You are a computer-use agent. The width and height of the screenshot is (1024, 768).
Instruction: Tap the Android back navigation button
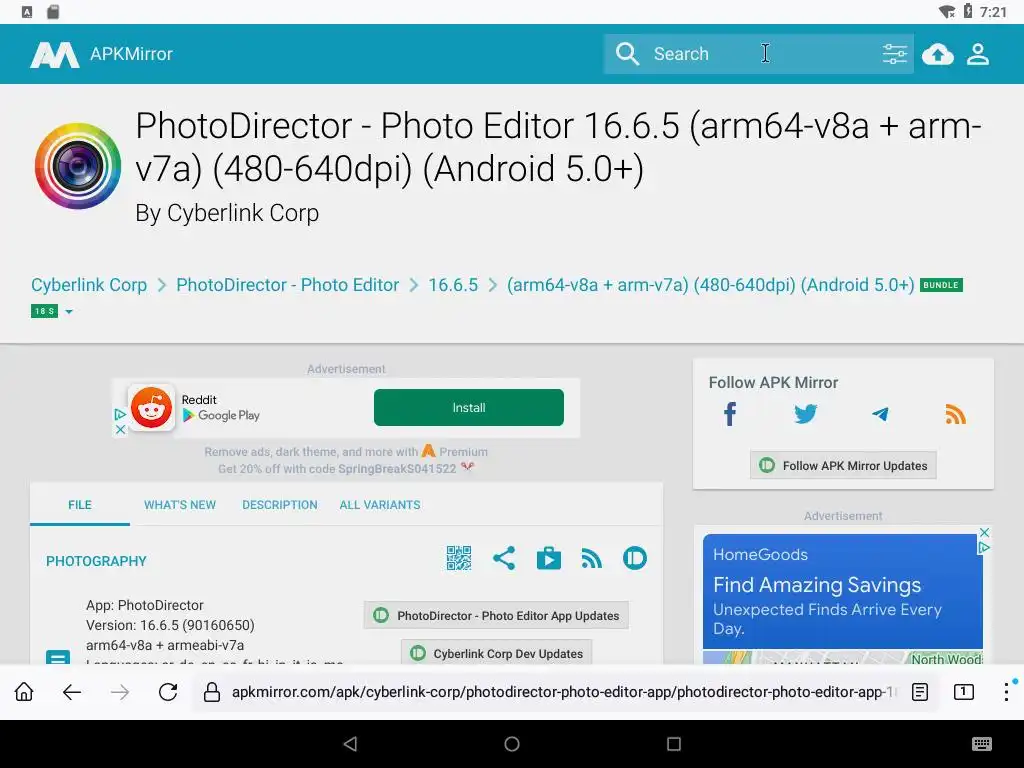[x=351, y=744]
